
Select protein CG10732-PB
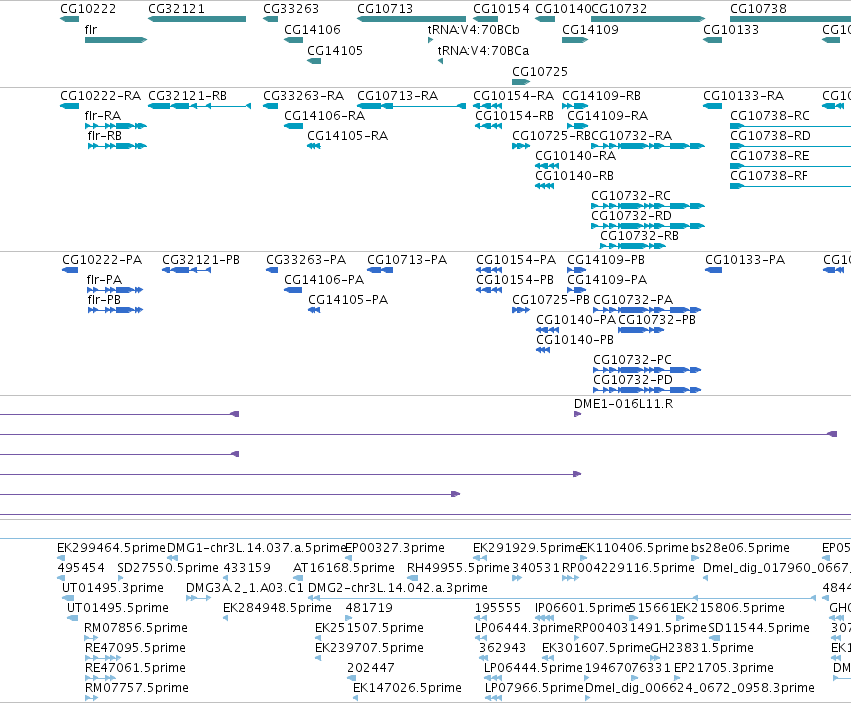point(657,320)
